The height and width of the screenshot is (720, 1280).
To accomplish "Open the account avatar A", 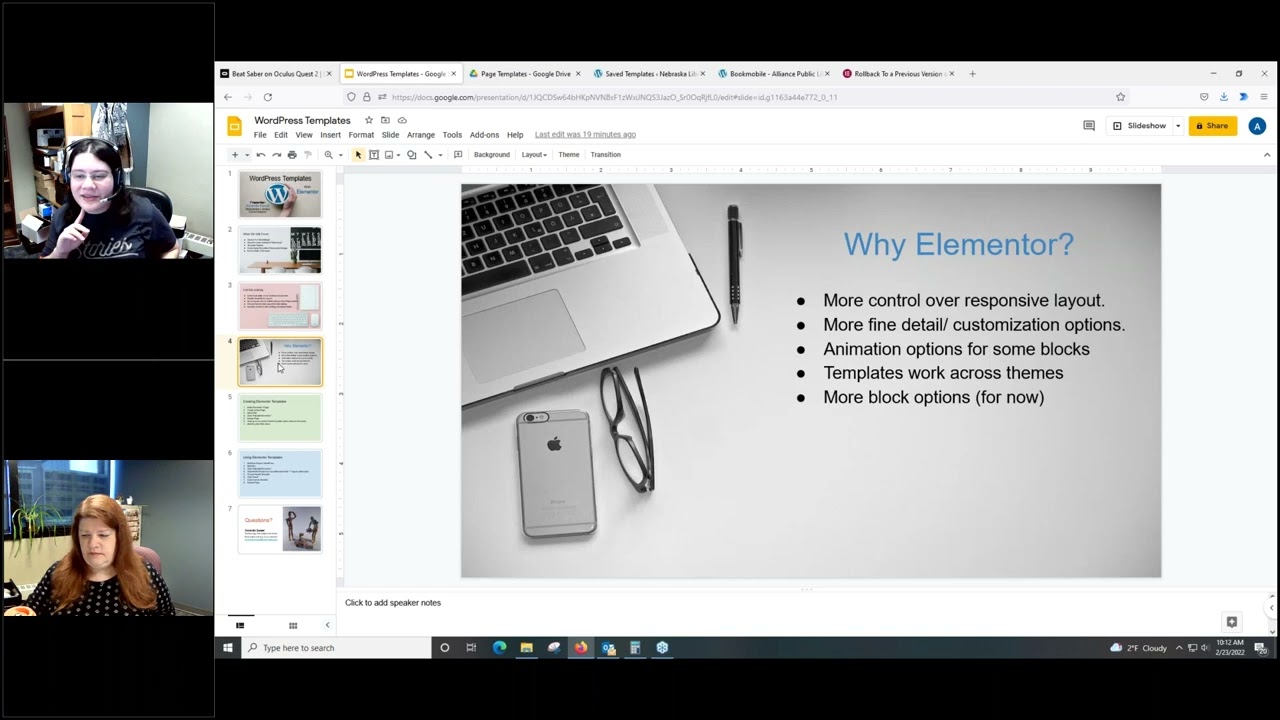I will coord(1257,126).
